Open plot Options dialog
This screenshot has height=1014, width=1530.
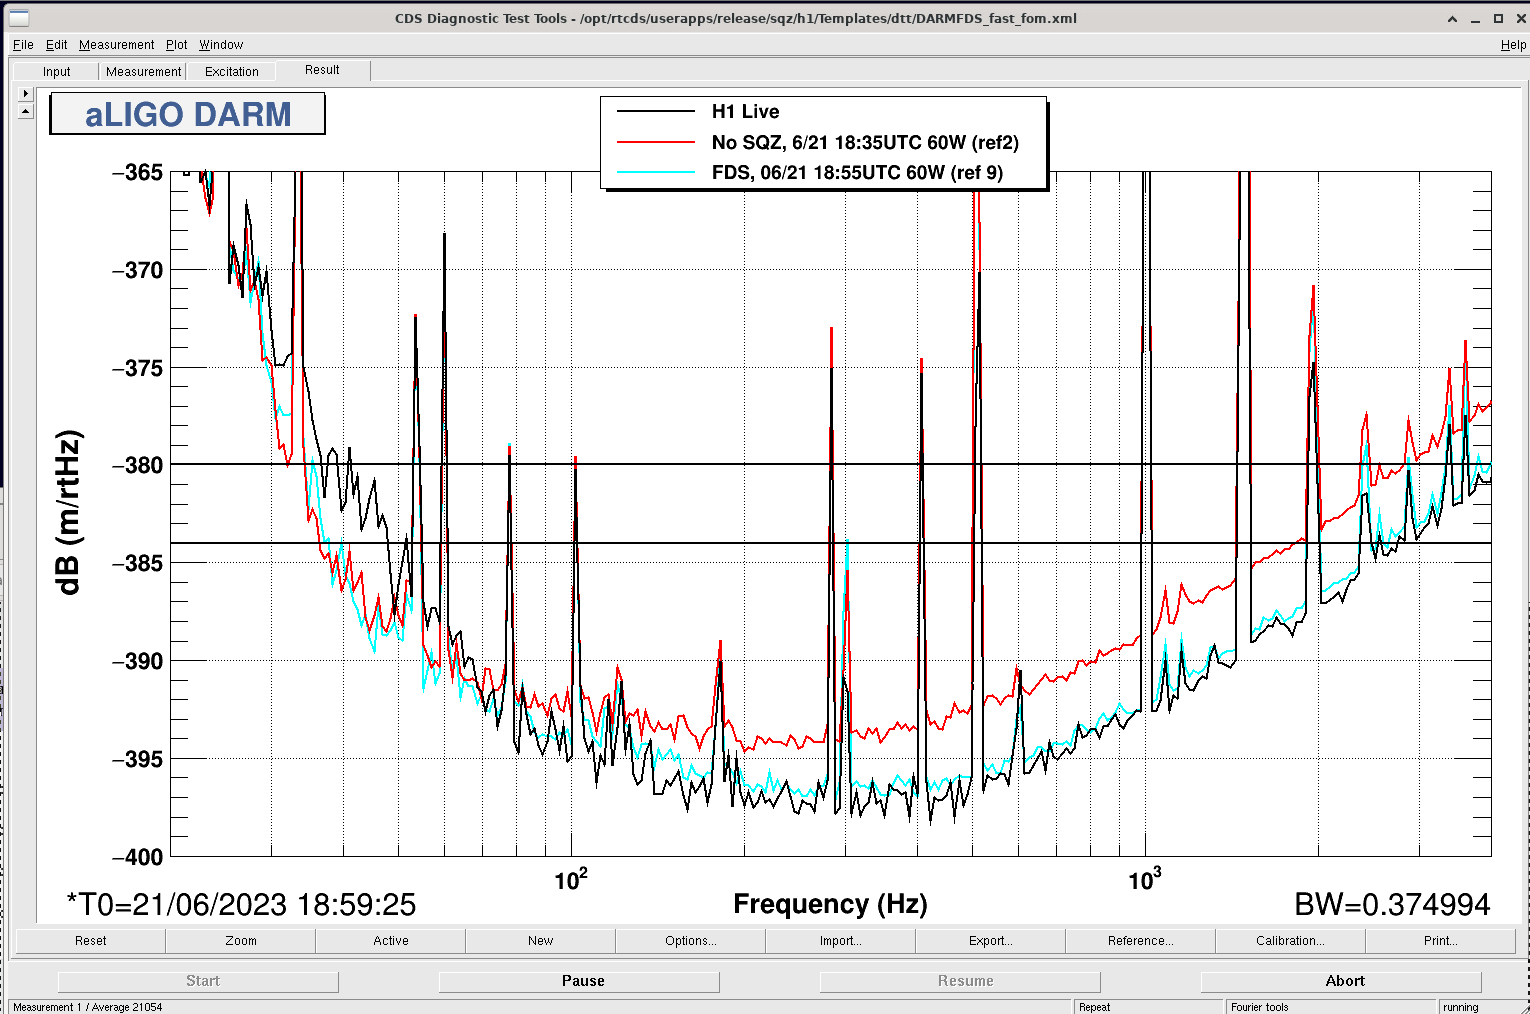pos(690,941)
